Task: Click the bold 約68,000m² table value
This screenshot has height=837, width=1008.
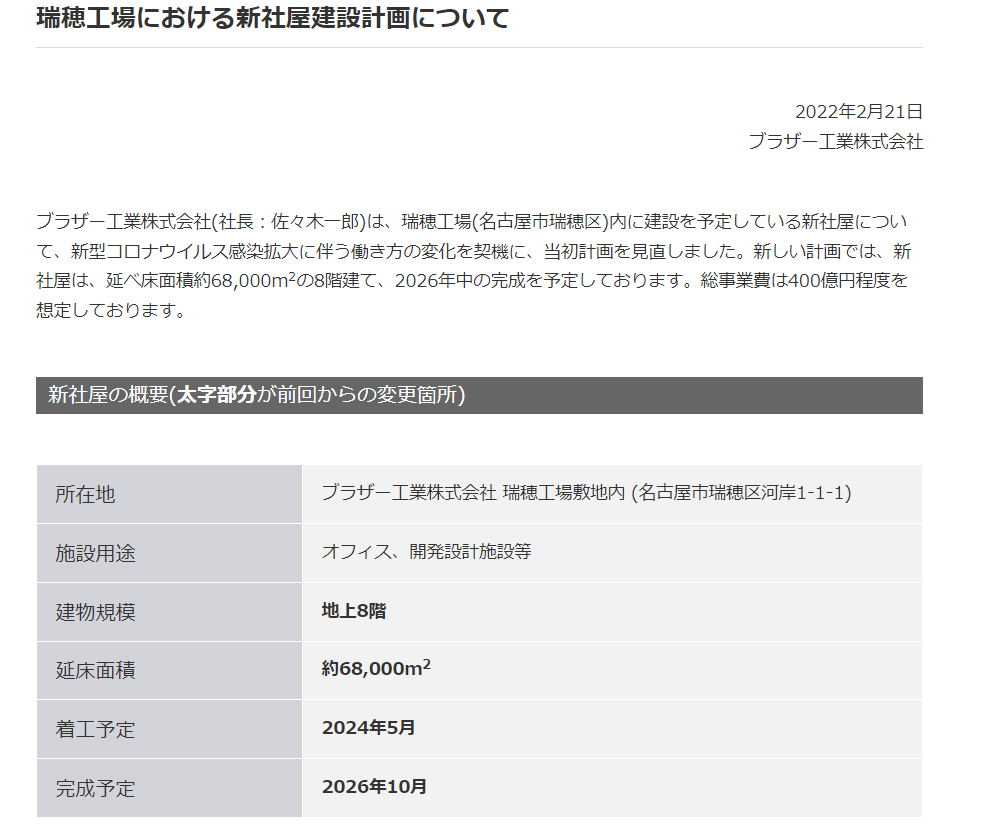Action: click(376, 669)
